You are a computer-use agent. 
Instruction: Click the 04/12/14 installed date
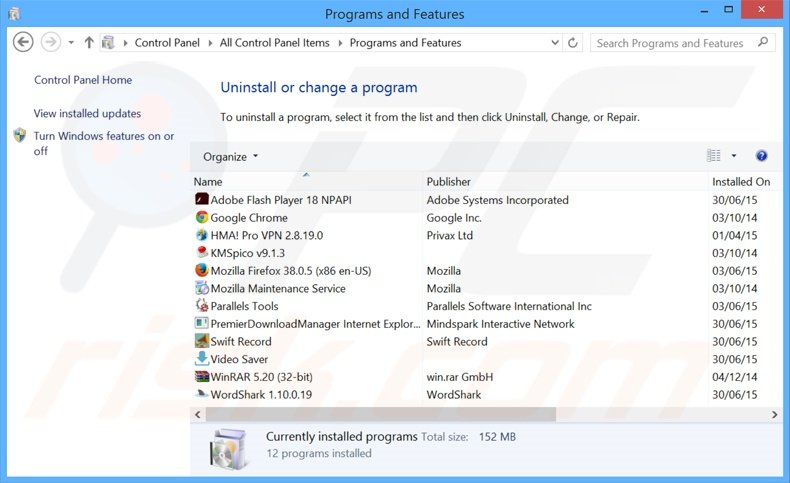(735, 377)
